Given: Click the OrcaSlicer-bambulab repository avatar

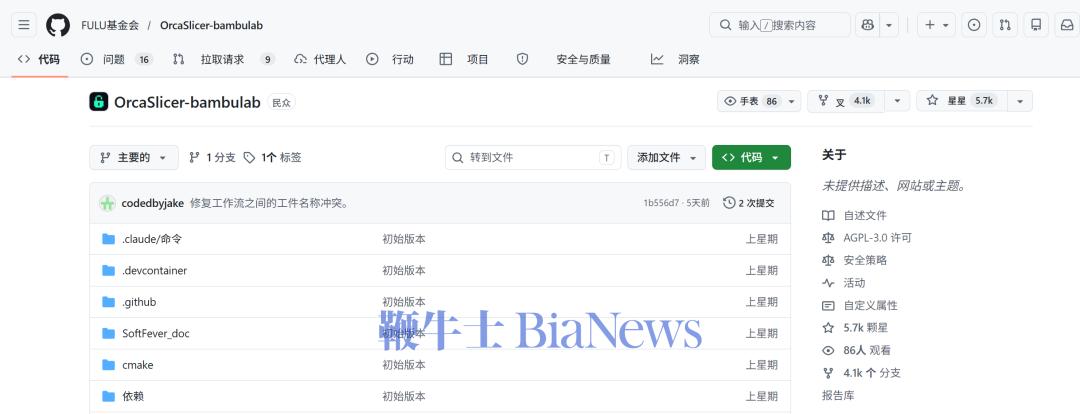Looking at the screenshot, I should coord(99,101).
